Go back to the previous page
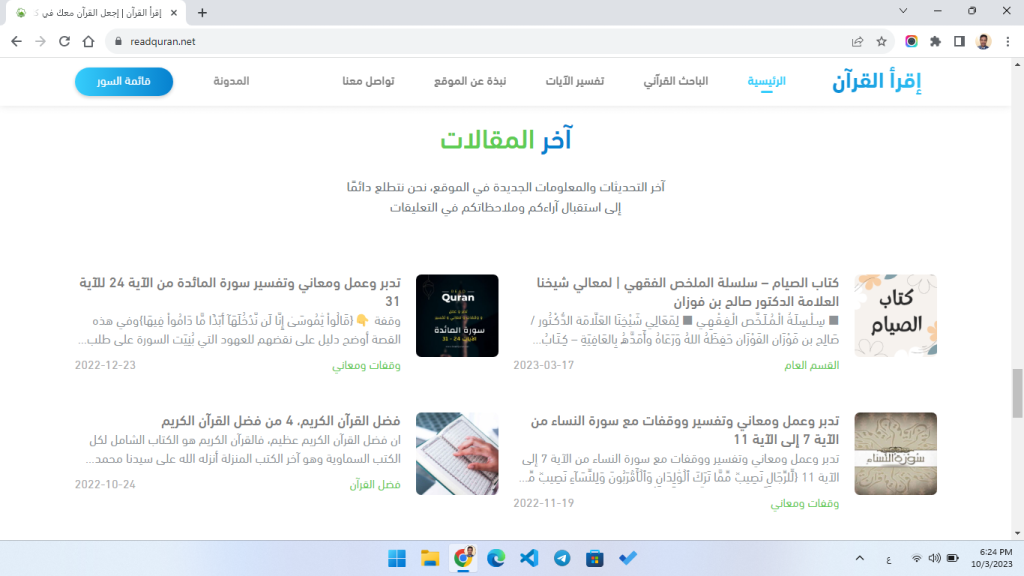The width and height of the screenshot is (1024, 576). 16,41
